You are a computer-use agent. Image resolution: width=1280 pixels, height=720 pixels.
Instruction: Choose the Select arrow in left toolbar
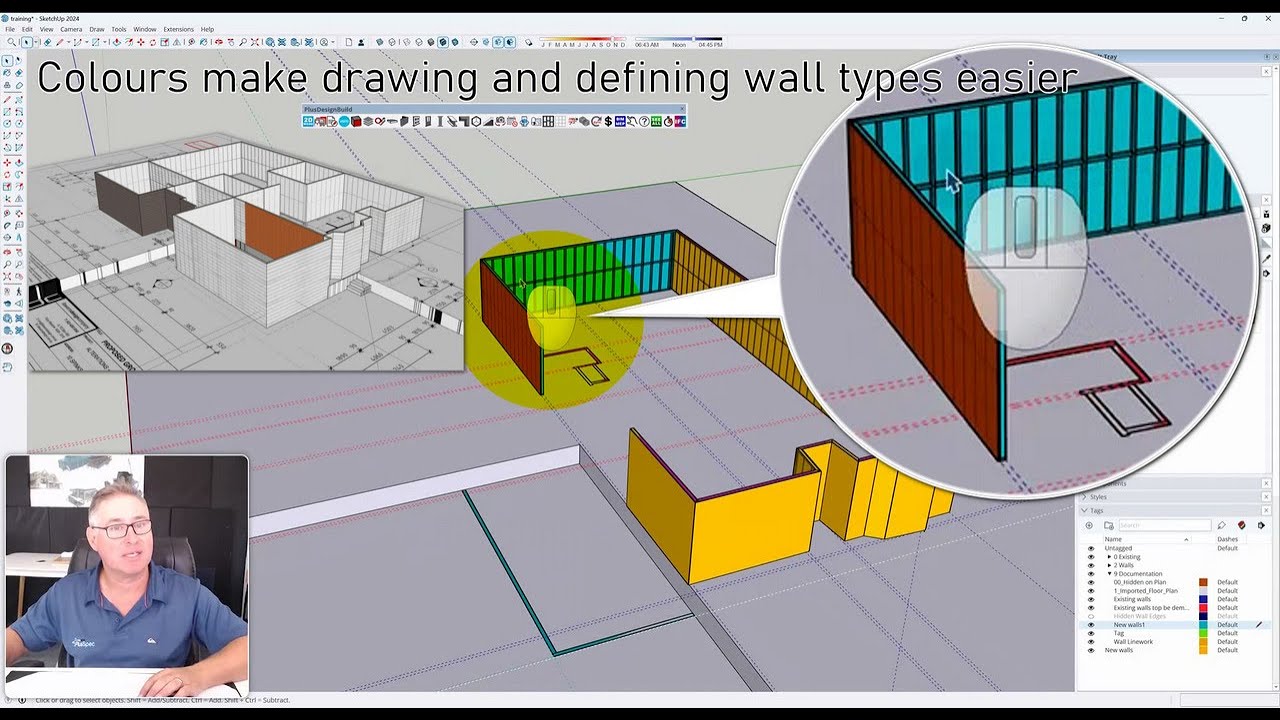click(x=7, y=61)
